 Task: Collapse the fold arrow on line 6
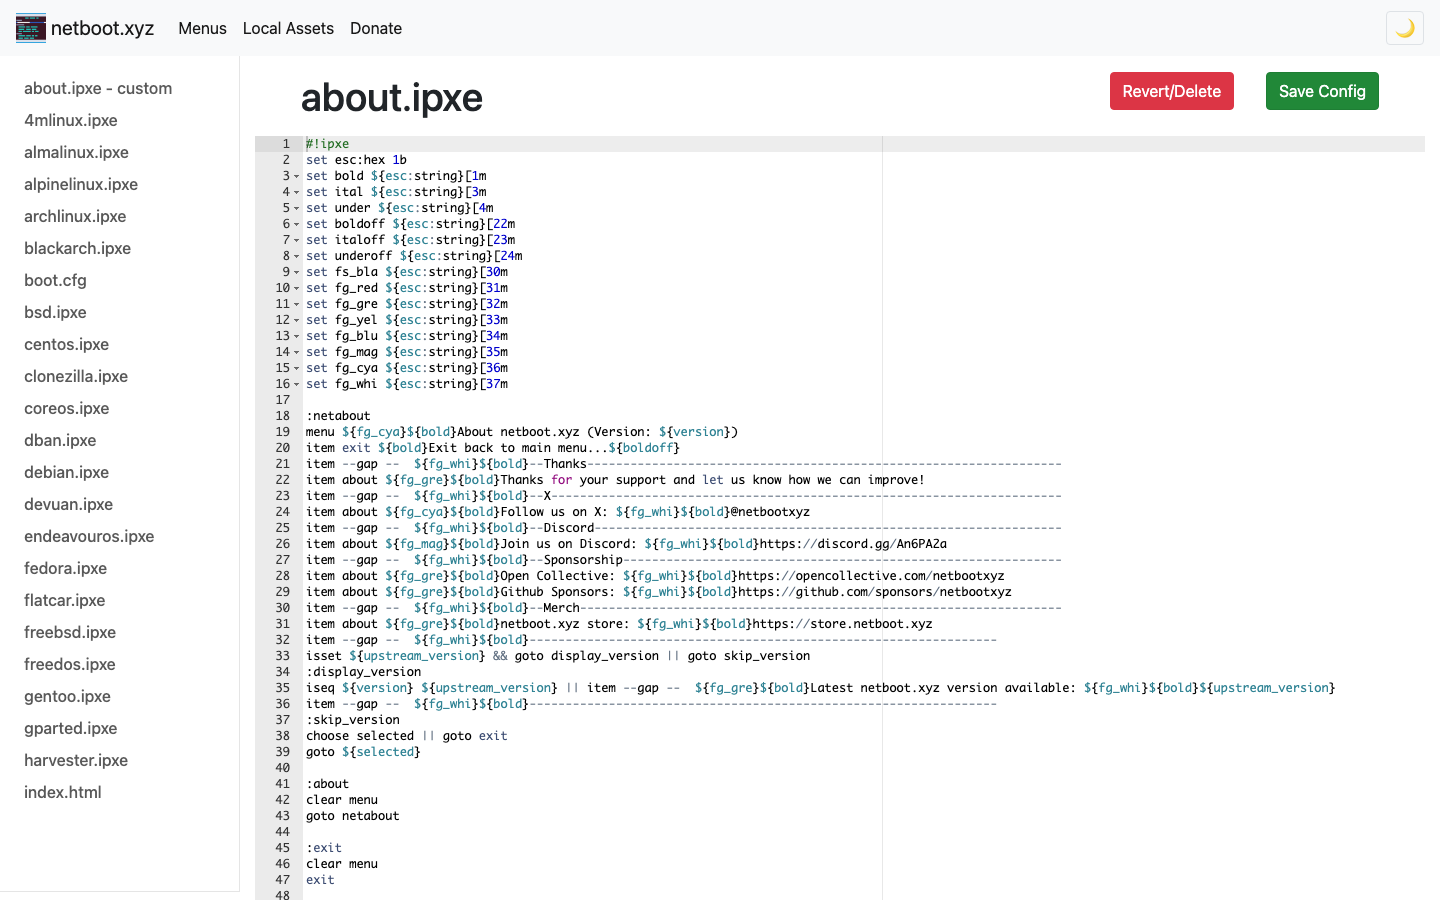click(x=297, y=224)
